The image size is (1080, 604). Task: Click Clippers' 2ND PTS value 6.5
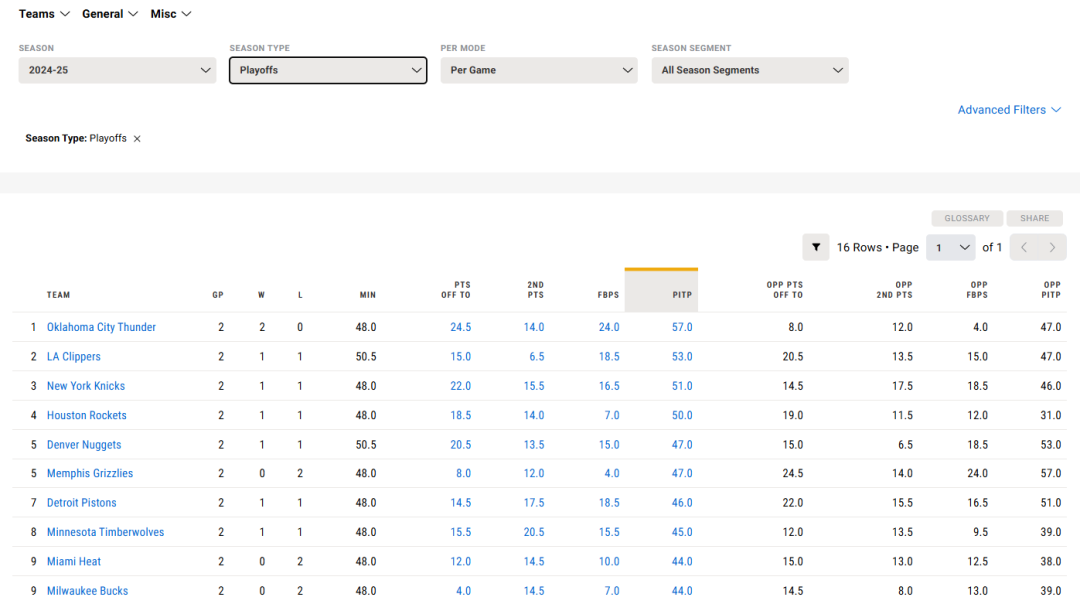coord(537,357)
